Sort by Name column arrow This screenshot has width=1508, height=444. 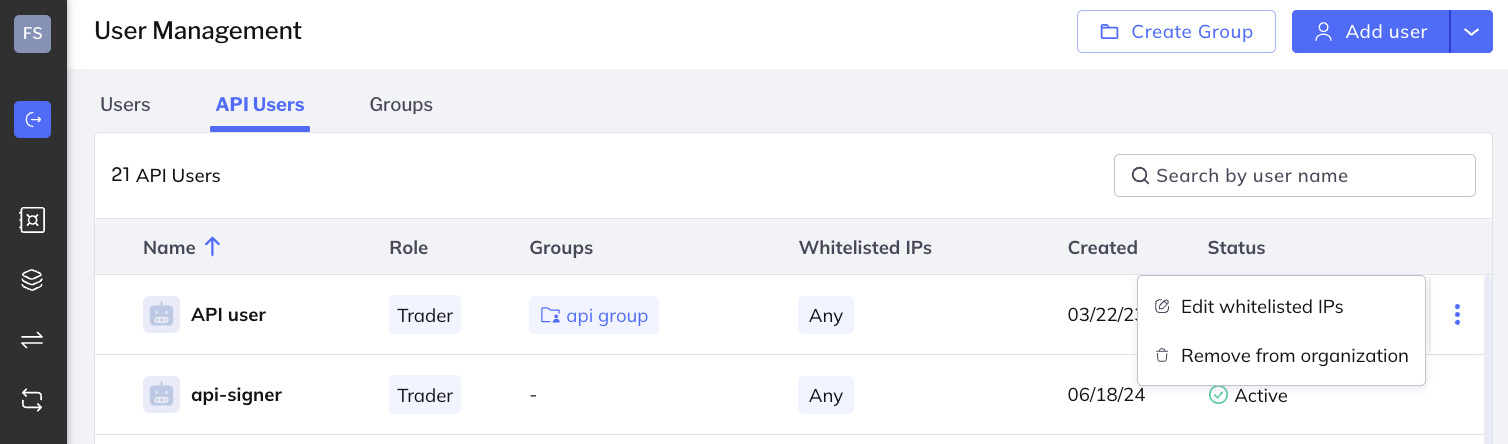[x=212, y=247]
